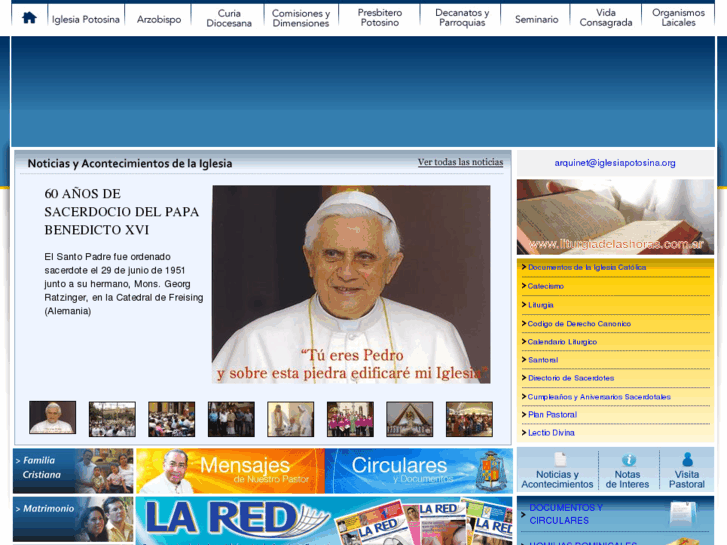Click the large Pope Benedict XVI photo
Viewport: 727px width, 545px height.
(351, 284)
